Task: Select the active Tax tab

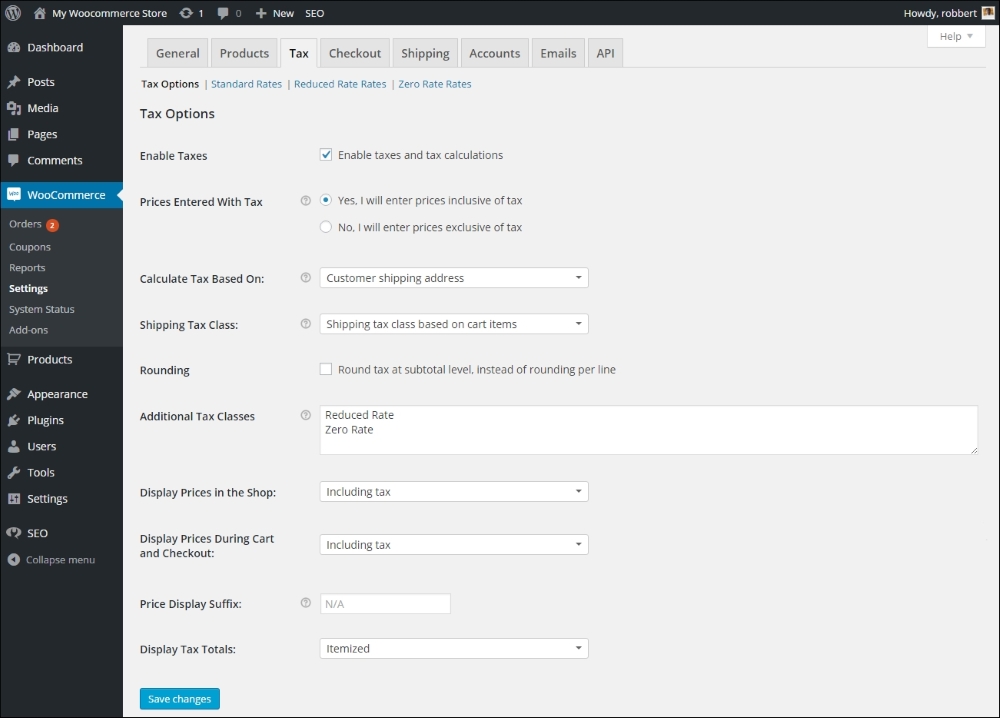Action: 298,53
